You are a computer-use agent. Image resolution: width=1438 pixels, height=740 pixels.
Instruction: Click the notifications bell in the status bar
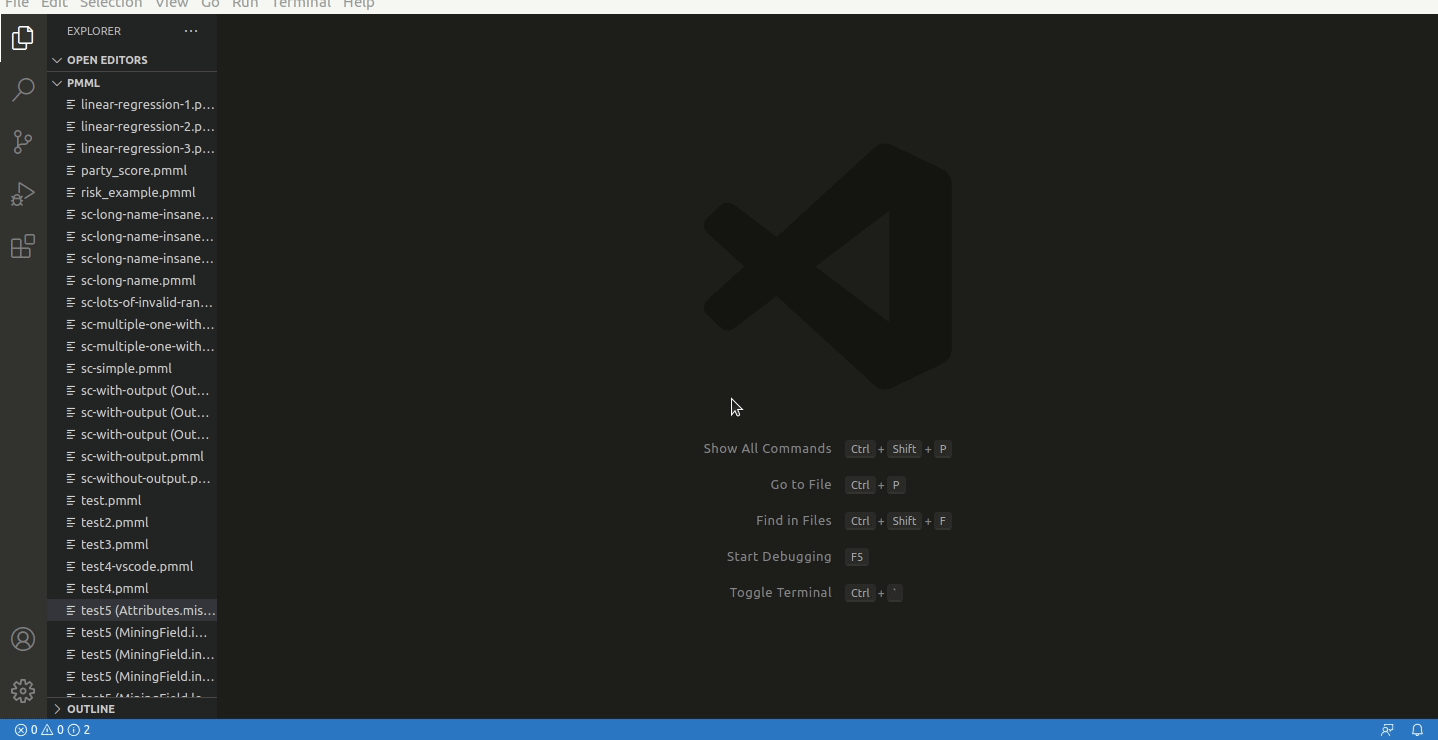pyautogui.click(x=1420, y=730)
